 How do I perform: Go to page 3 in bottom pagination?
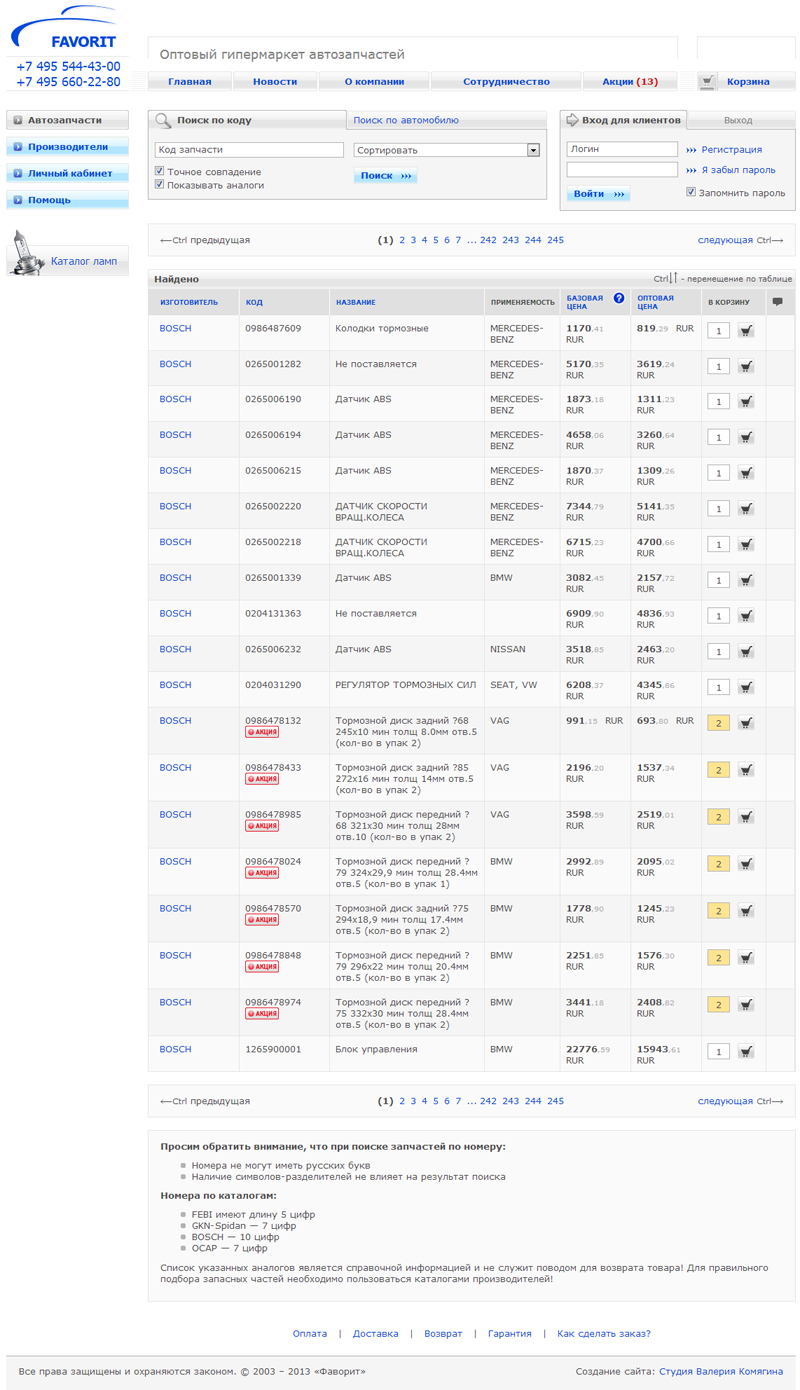pyautogui.click(x=413, y=1101)
